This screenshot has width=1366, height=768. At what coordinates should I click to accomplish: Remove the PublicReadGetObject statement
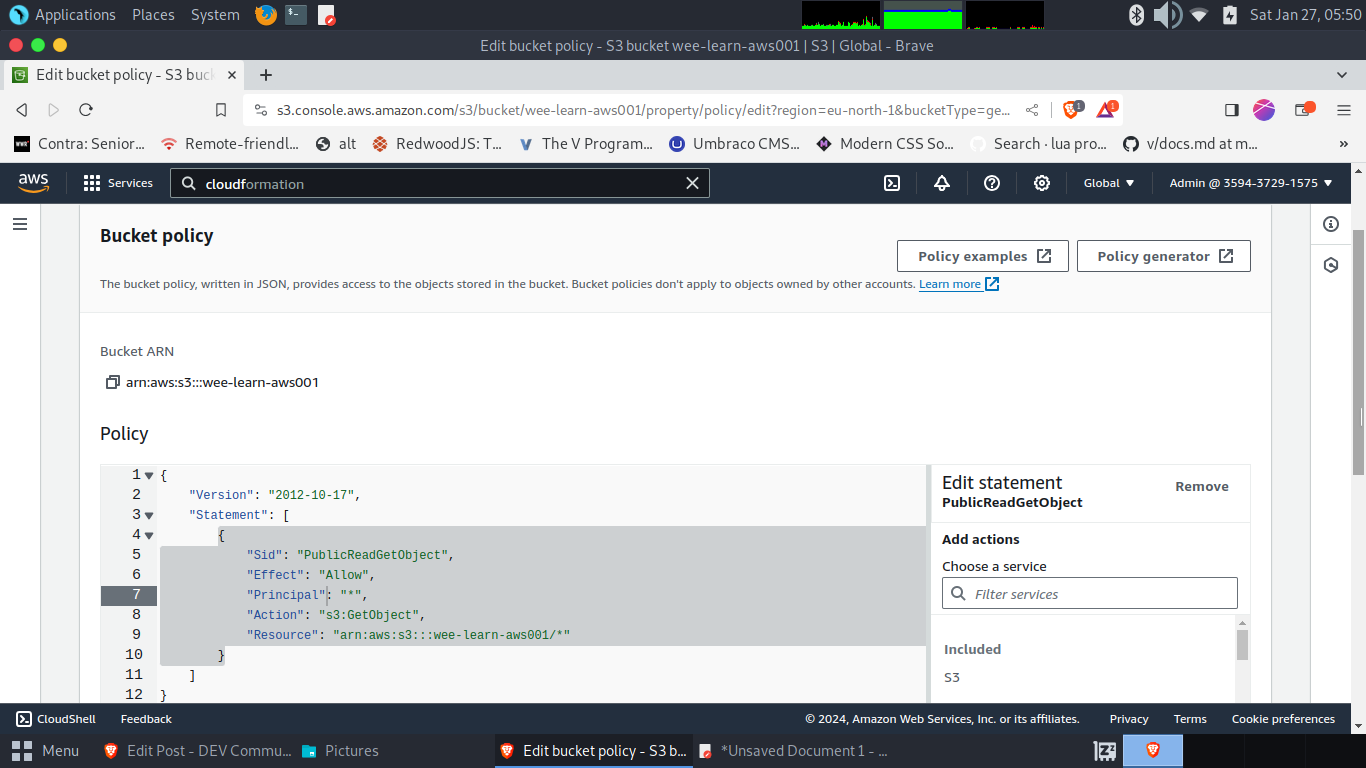[x=1201, y=486]
